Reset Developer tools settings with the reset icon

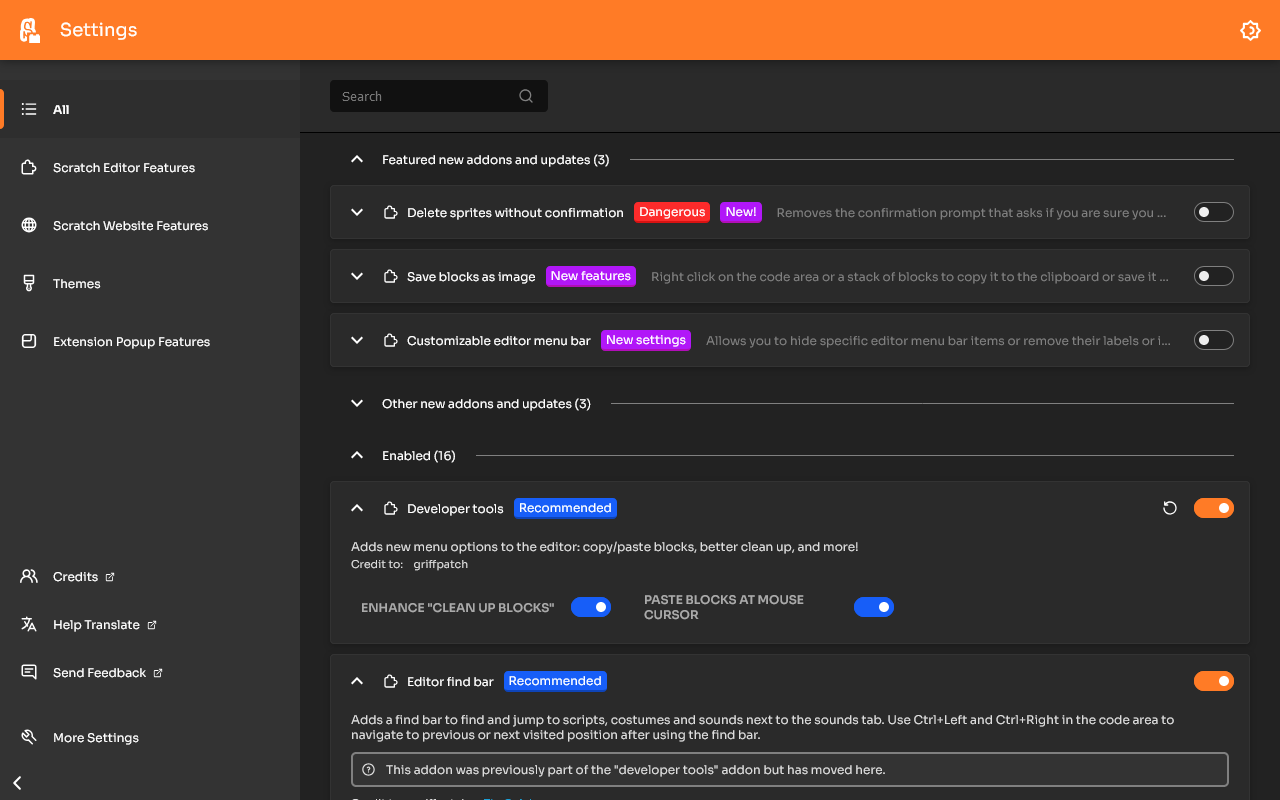click(x=1170, y=508)
